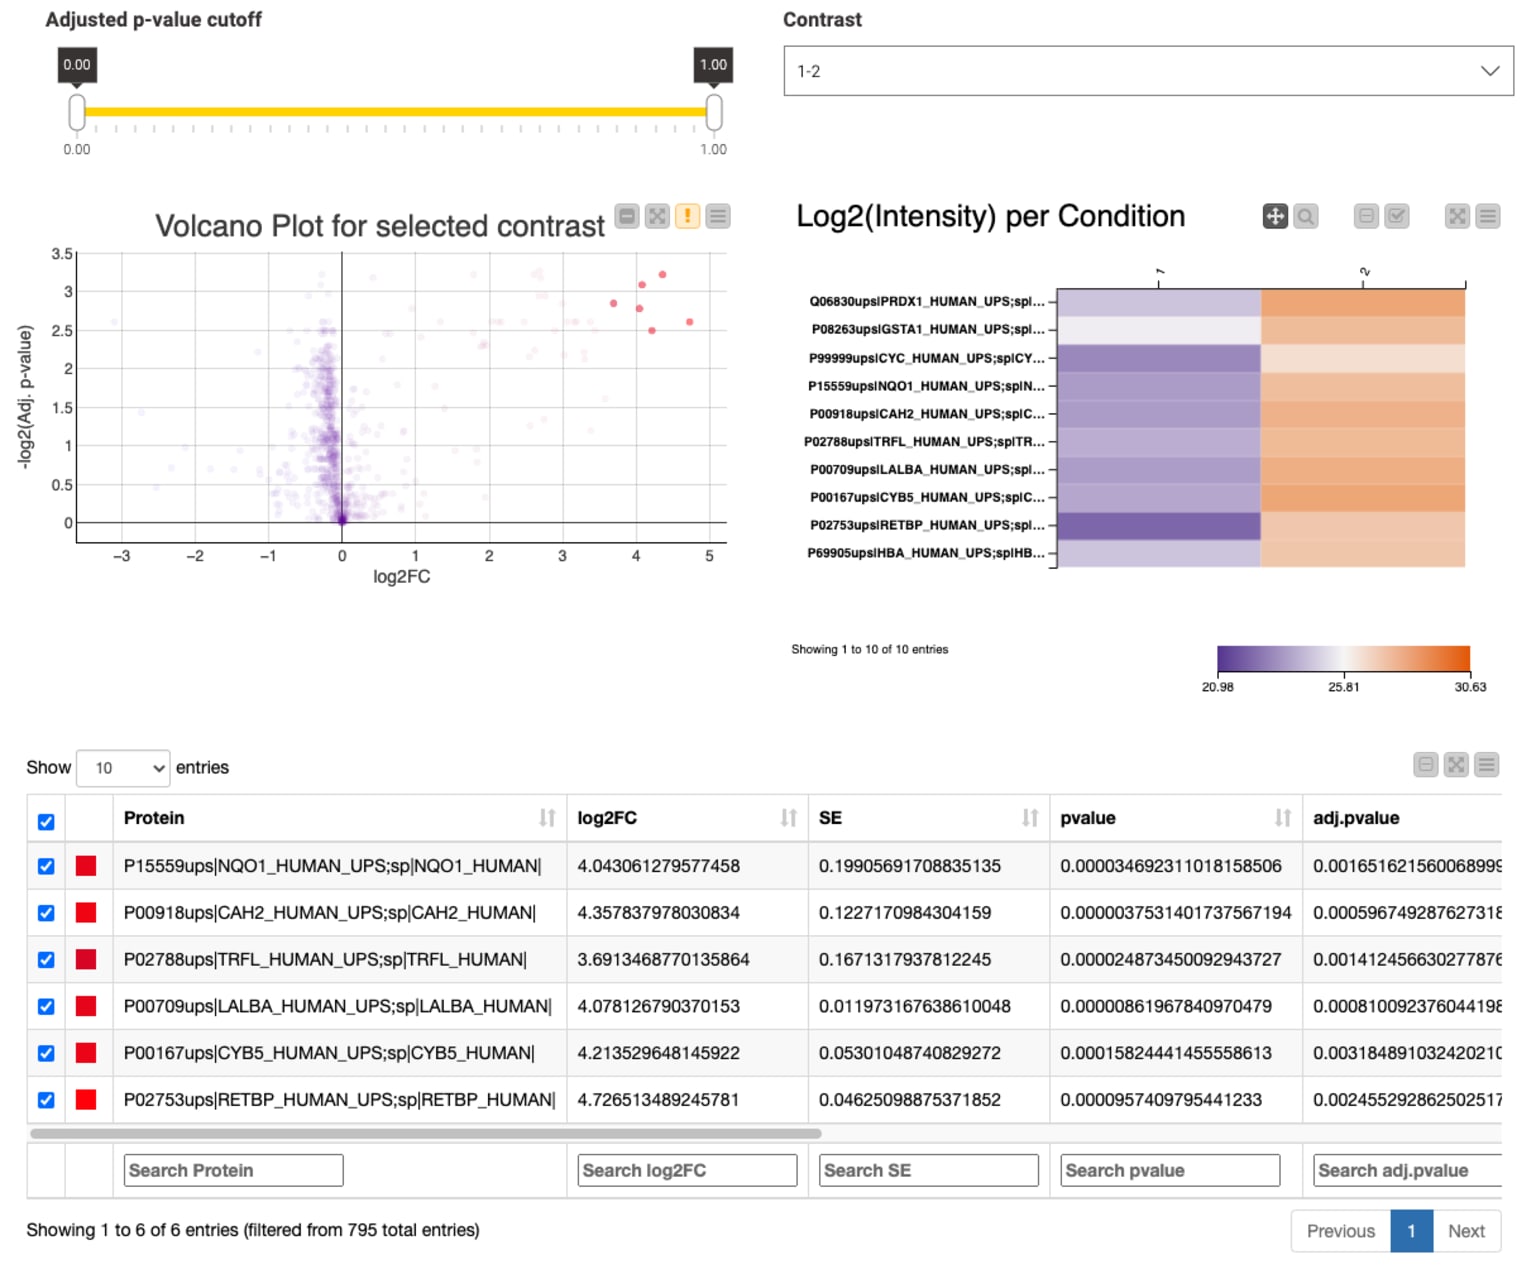Viewport: 1536px width, 1274px height.
Task: Click the left handle of p-value cutoff slider
Action: (77, 112)
